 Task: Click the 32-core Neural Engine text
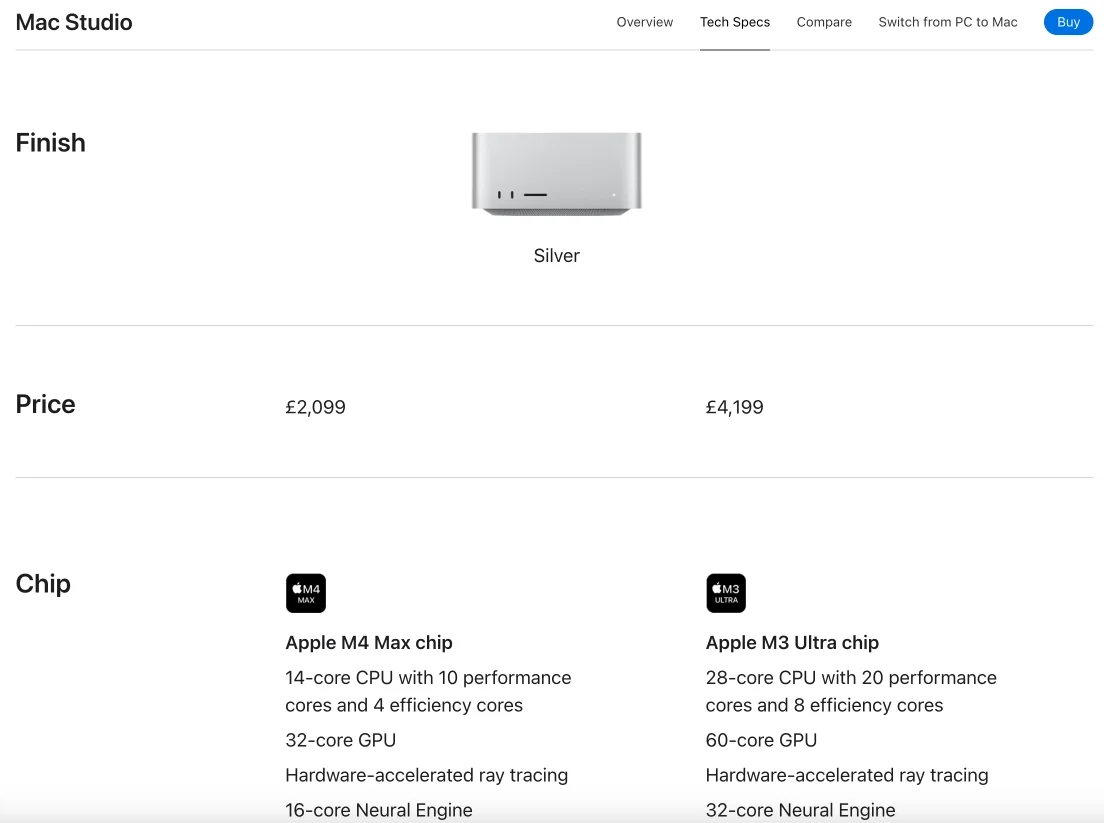pos(801,810)
